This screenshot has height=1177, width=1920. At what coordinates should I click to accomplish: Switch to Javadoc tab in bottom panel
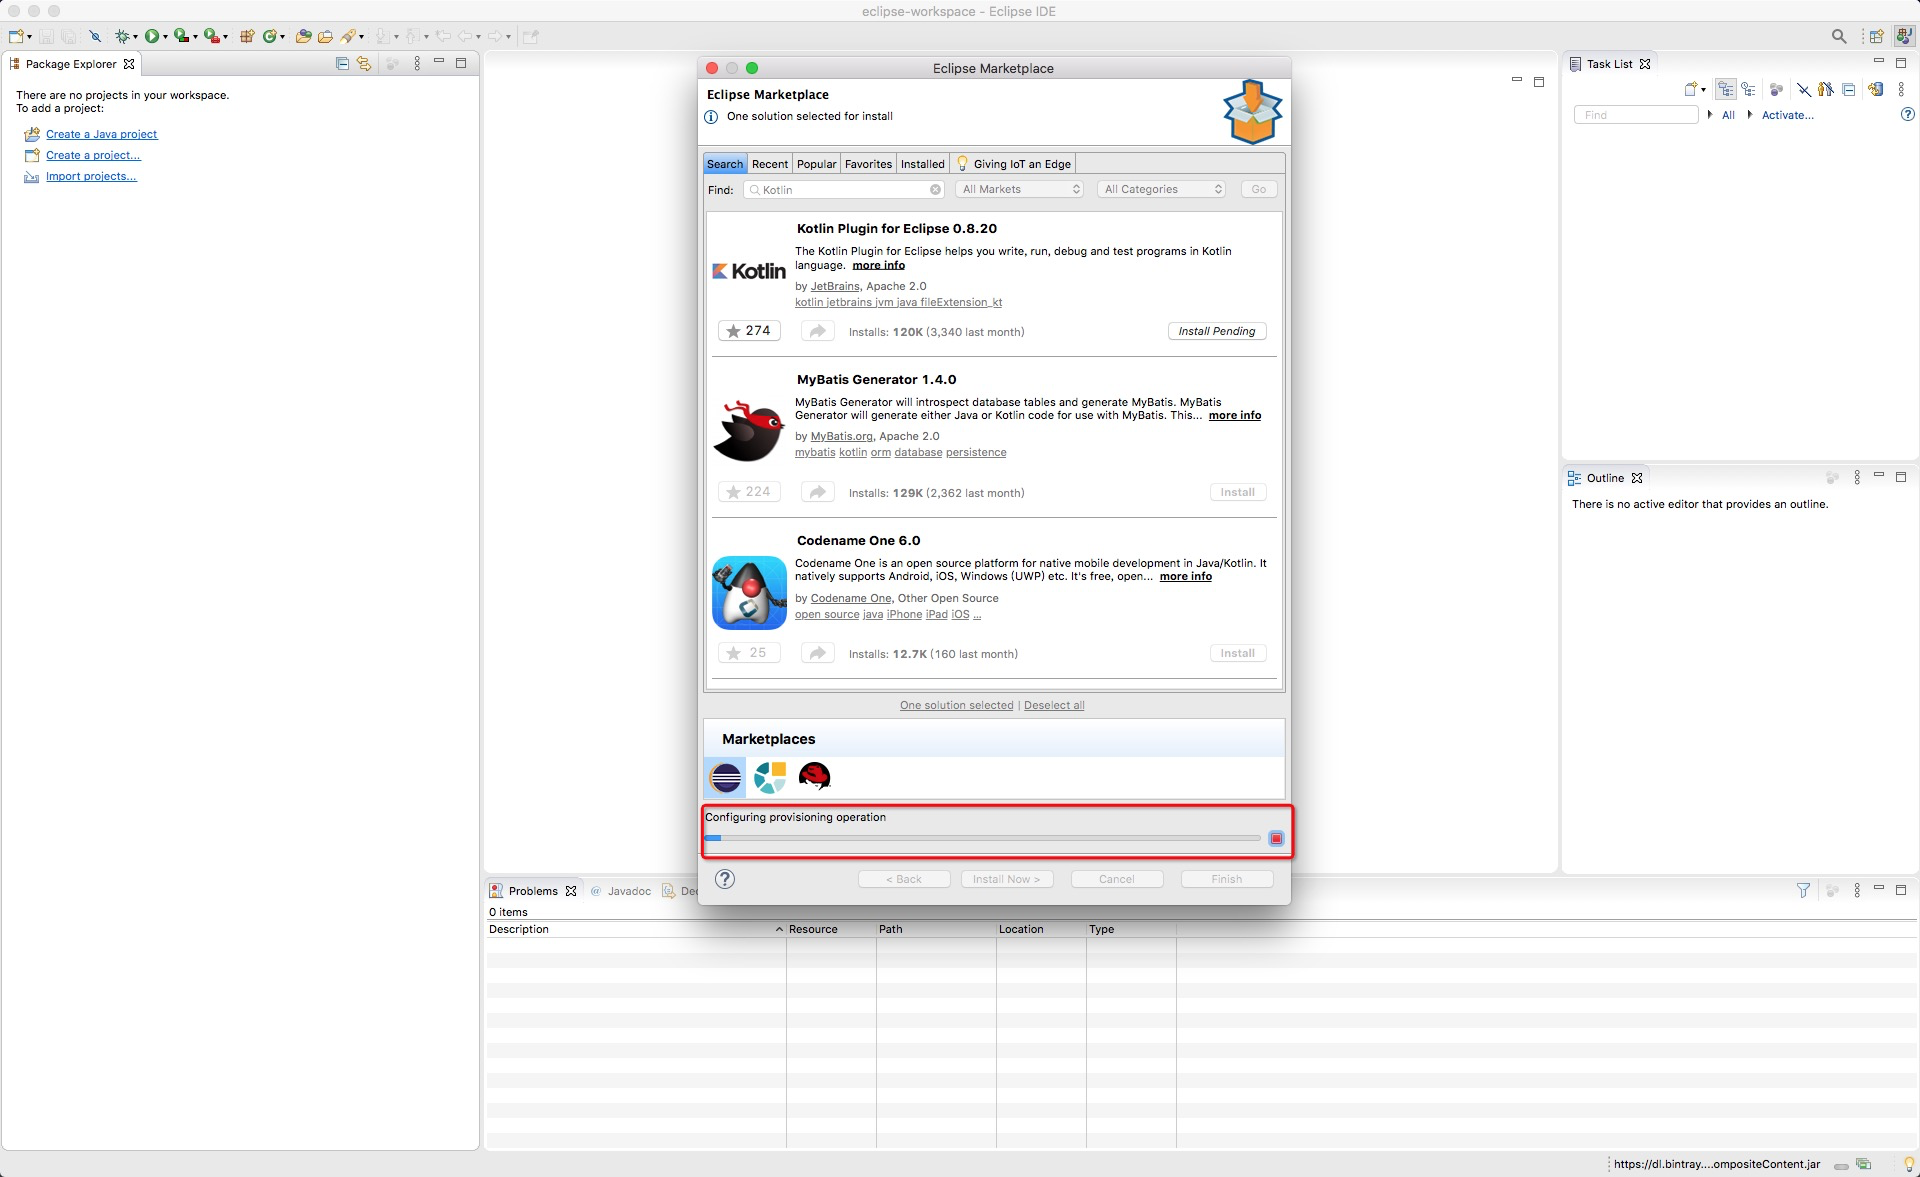pos(621,891)
